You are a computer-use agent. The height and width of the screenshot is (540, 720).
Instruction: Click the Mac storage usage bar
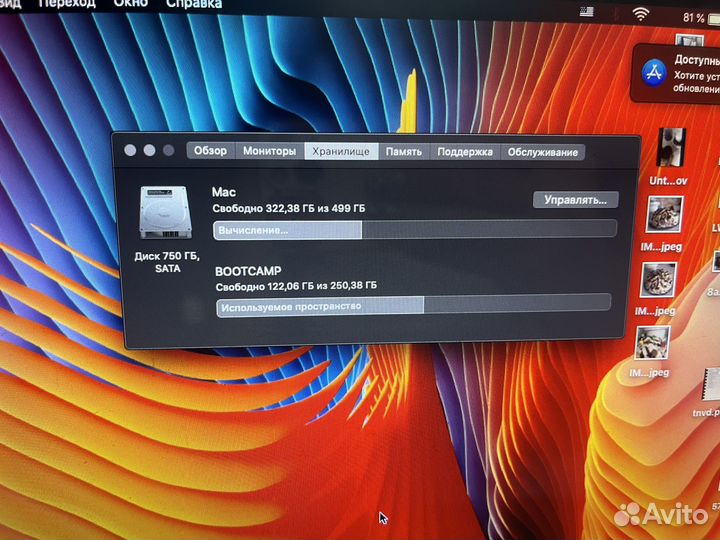coord(415,230)
